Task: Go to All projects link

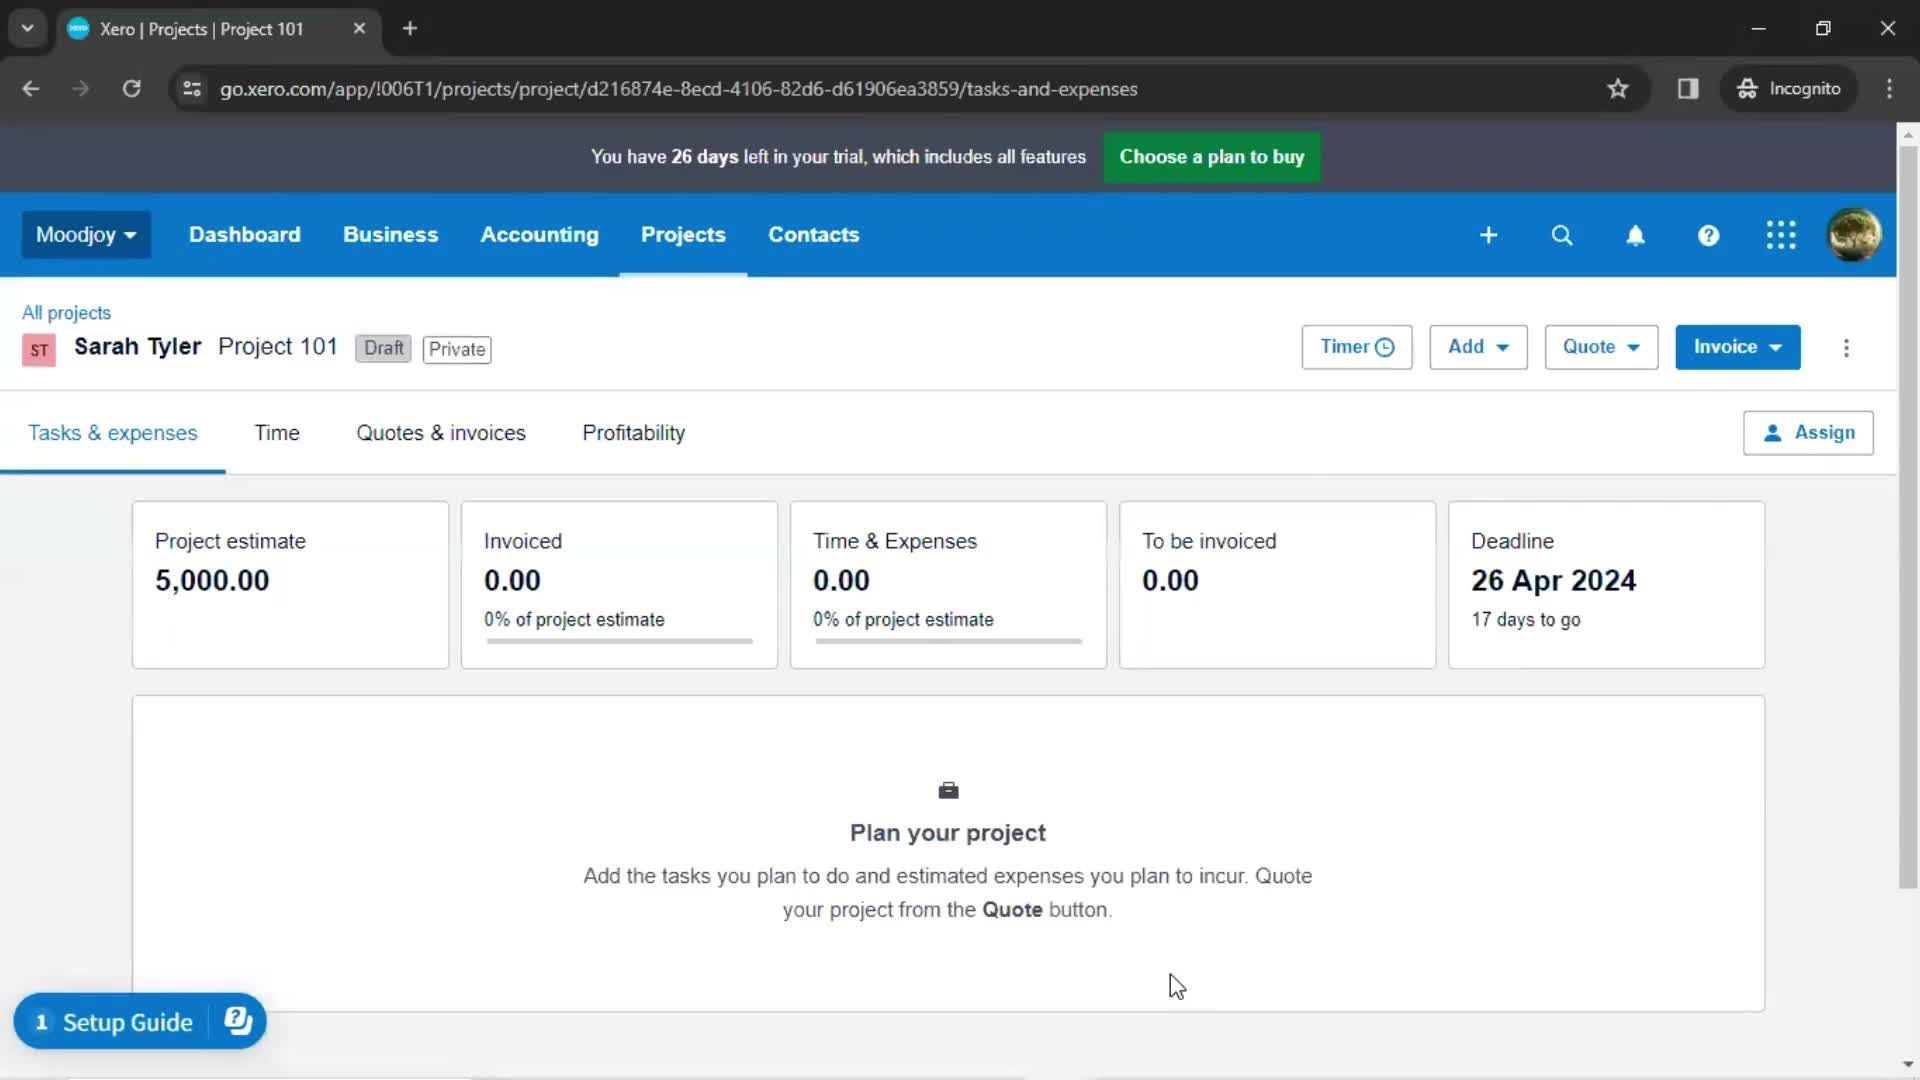Action: 66,313
